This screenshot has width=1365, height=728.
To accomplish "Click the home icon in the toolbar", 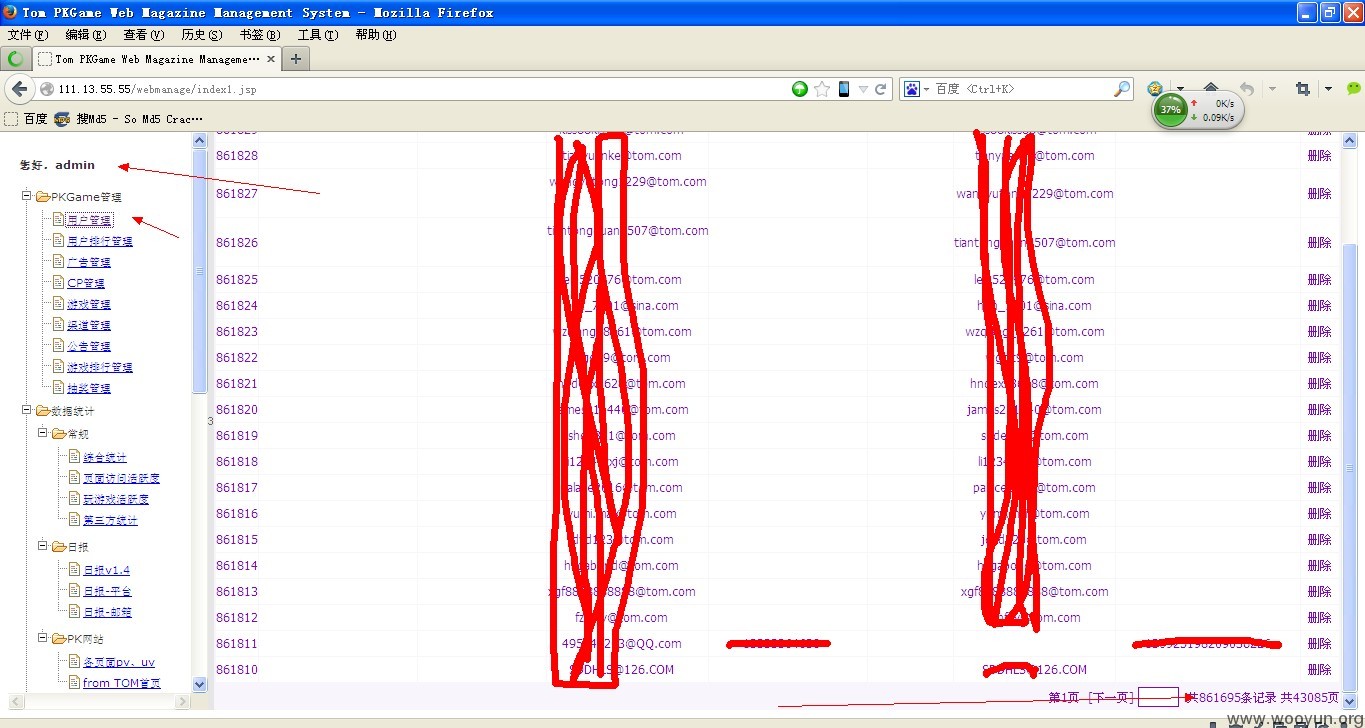I will click(x=1211, y=89).
